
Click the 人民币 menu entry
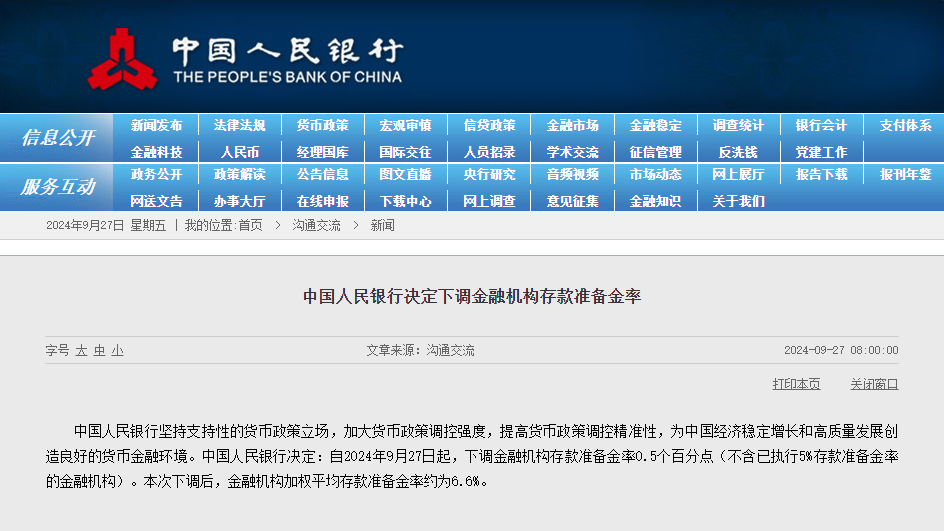click(x=239, y=152)
